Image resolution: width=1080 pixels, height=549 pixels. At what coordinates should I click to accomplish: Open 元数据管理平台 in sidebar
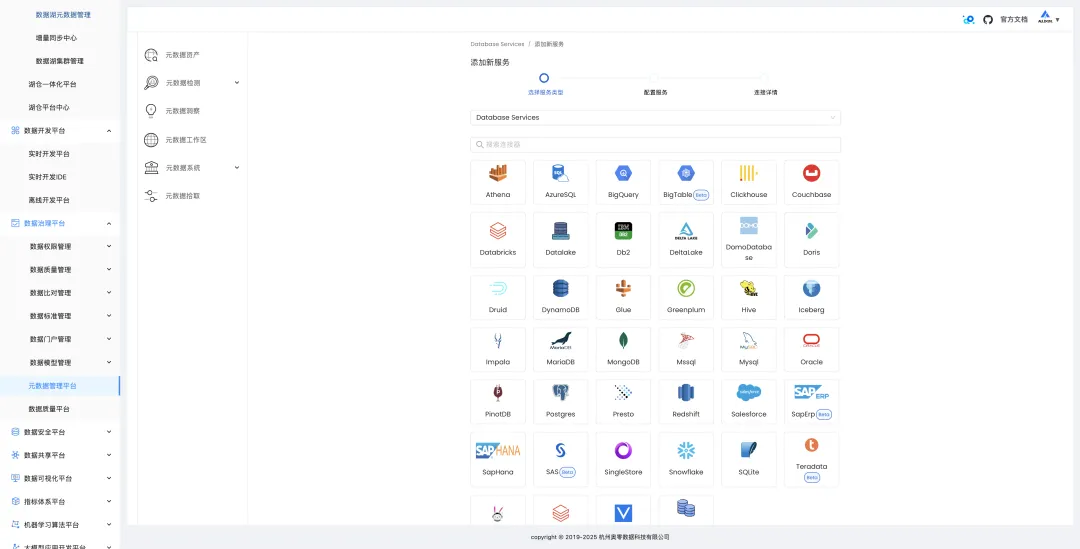[x=60, y=386]
